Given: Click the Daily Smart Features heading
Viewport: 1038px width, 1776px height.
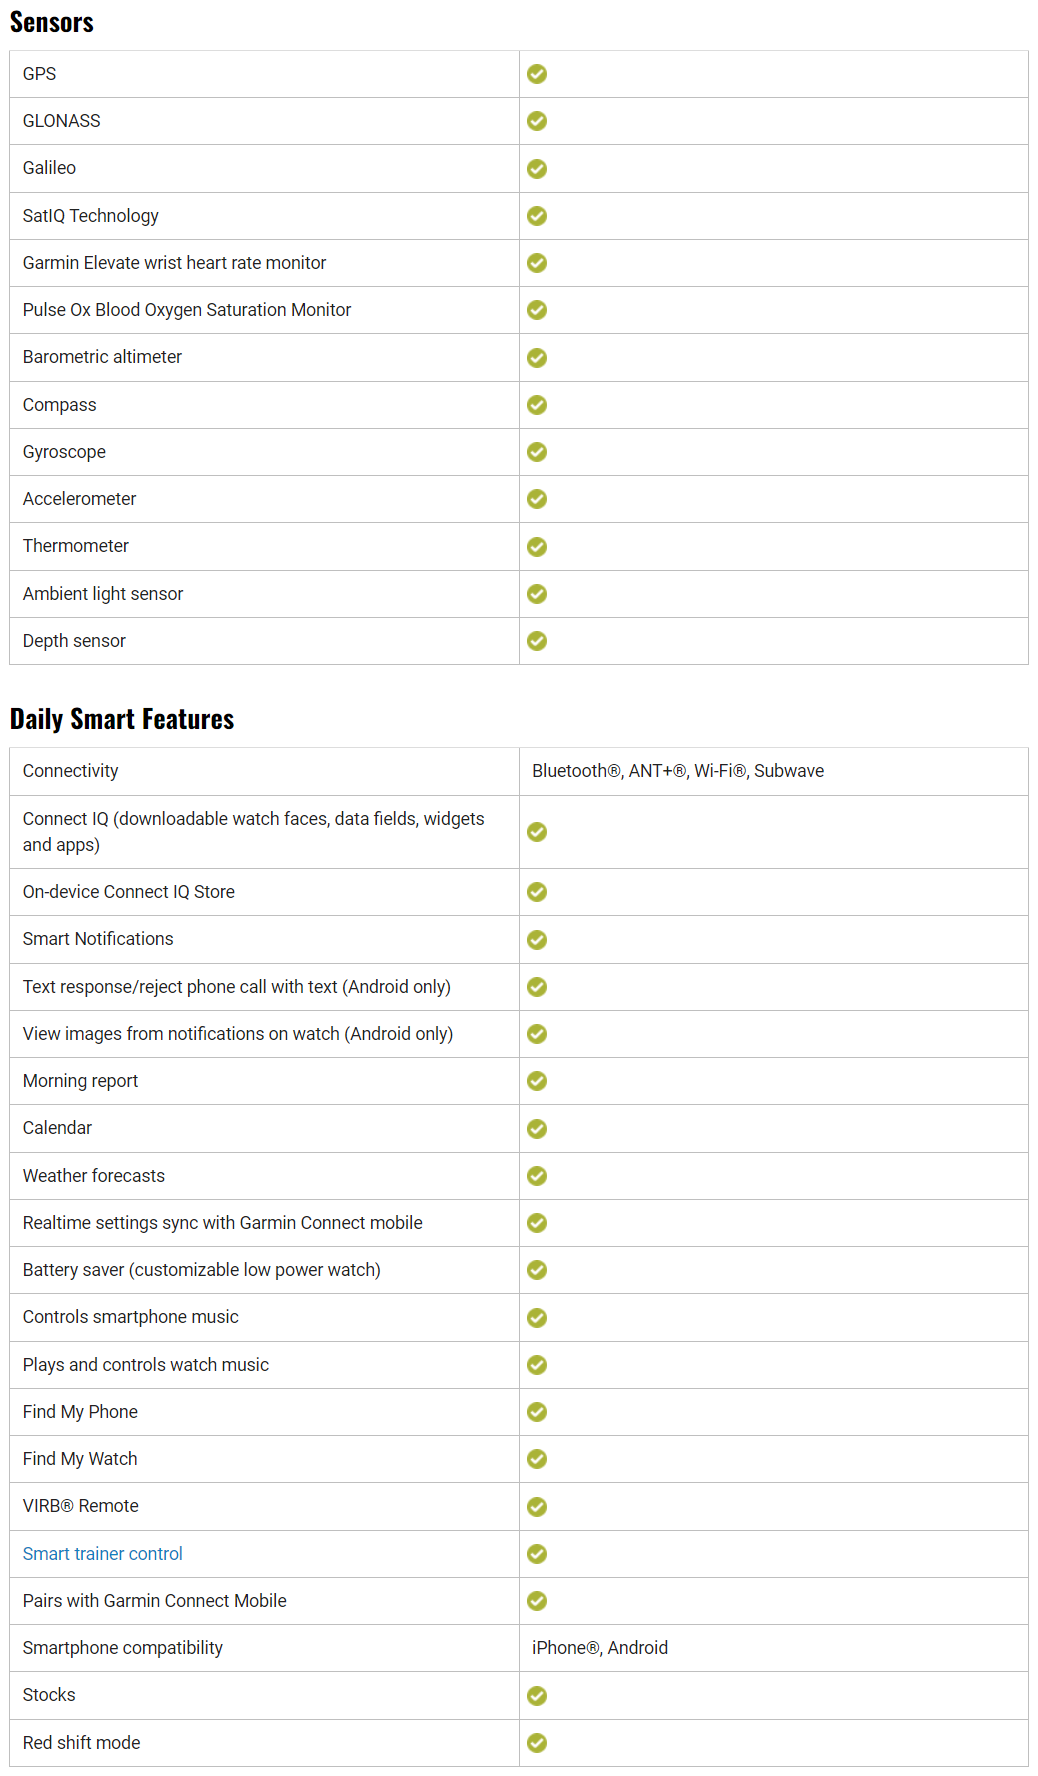Looking at the screenshot, I should click(122, 719).
